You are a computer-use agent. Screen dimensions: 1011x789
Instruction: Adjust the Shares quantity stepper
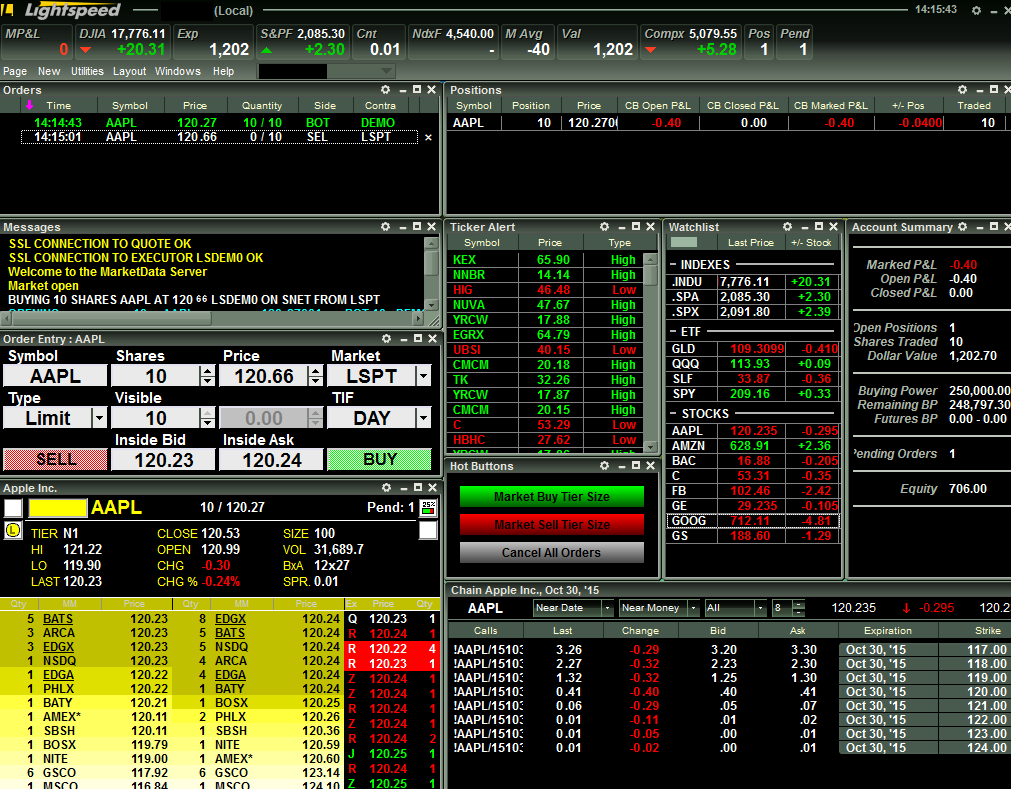tap(207, 376)
